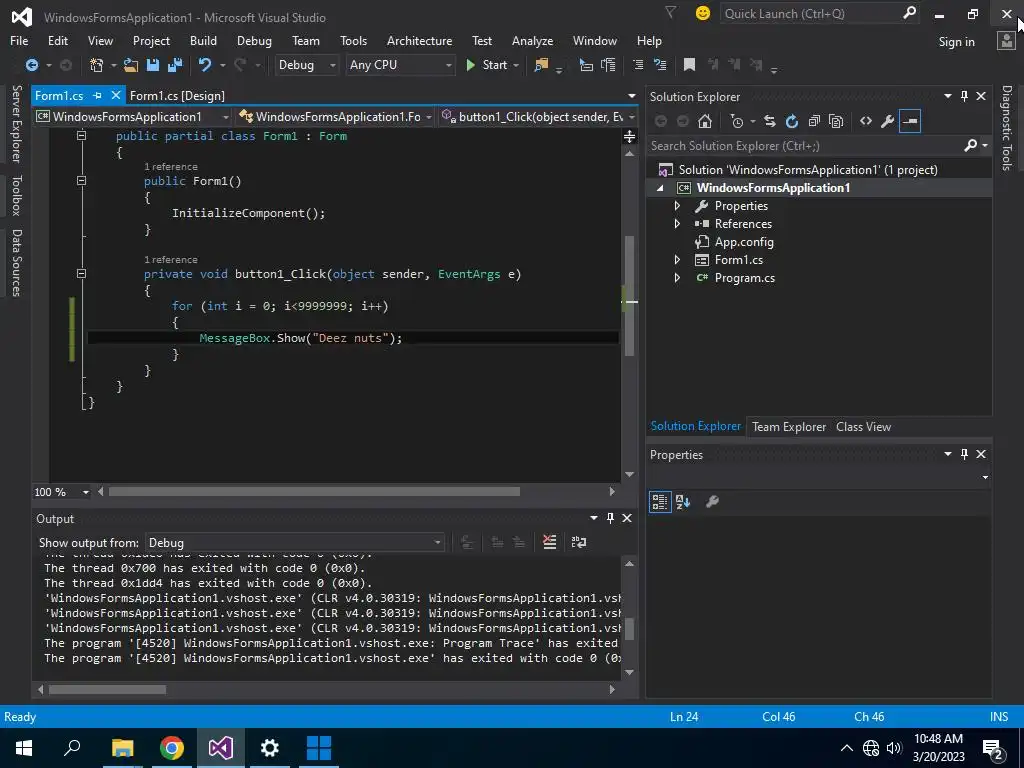The width and height of the screenshot is (1024, 768).
Task: Click the feedback smiley face icon
Action: tap(703, 13)
